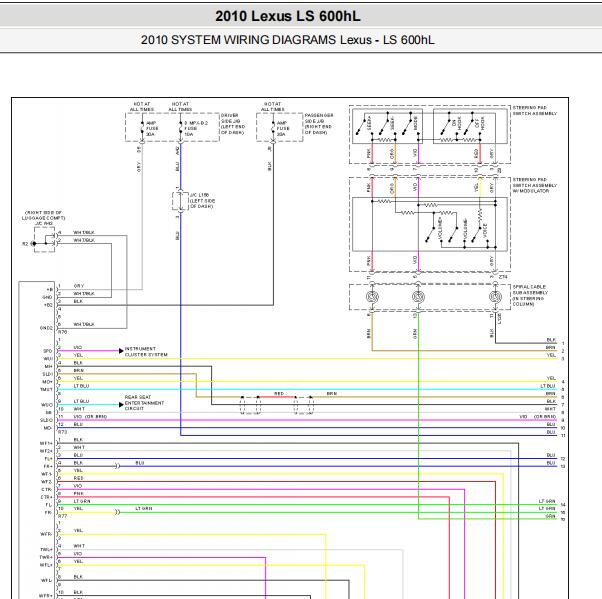Click the 'MODE' switch label
Screen dimensions: 602x599
tap(416, 123)
